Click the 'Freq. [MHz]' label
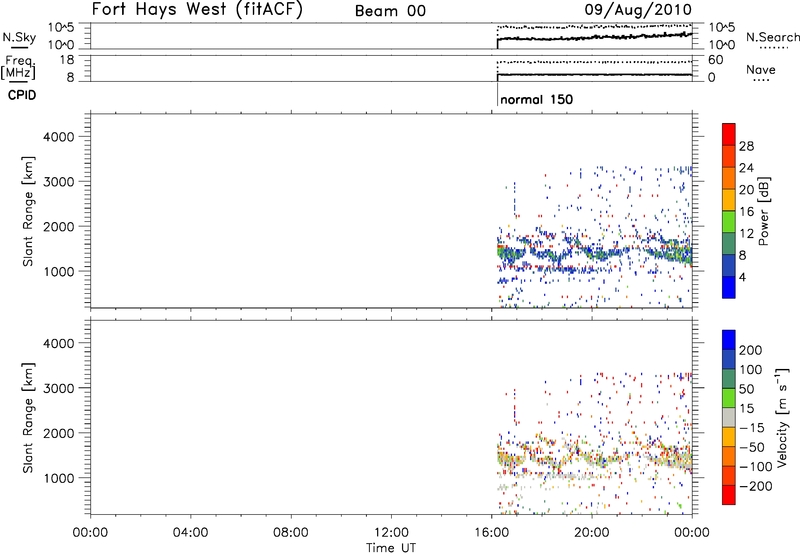 tap(18, 68)
